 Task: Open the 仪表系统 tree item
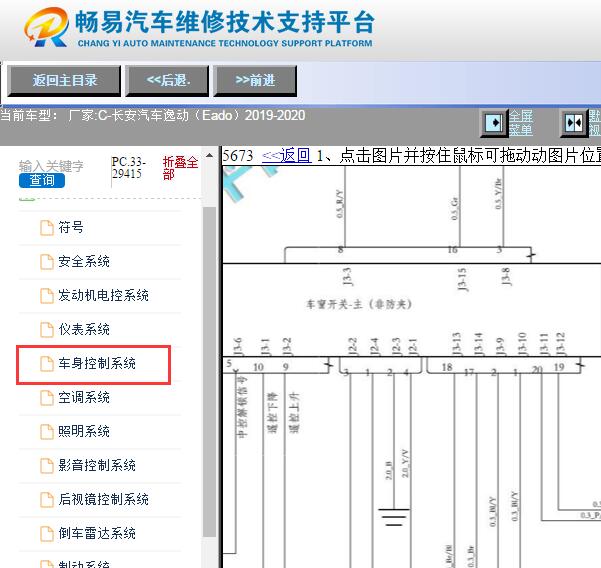(84, 330)
